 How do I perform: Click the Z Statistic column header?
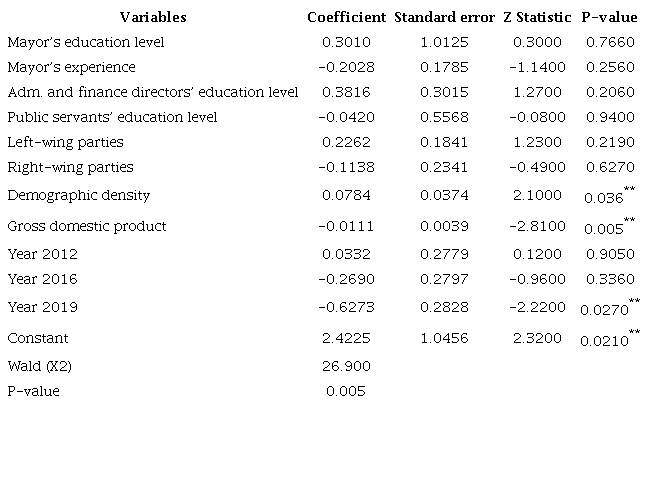click(537, 17)
